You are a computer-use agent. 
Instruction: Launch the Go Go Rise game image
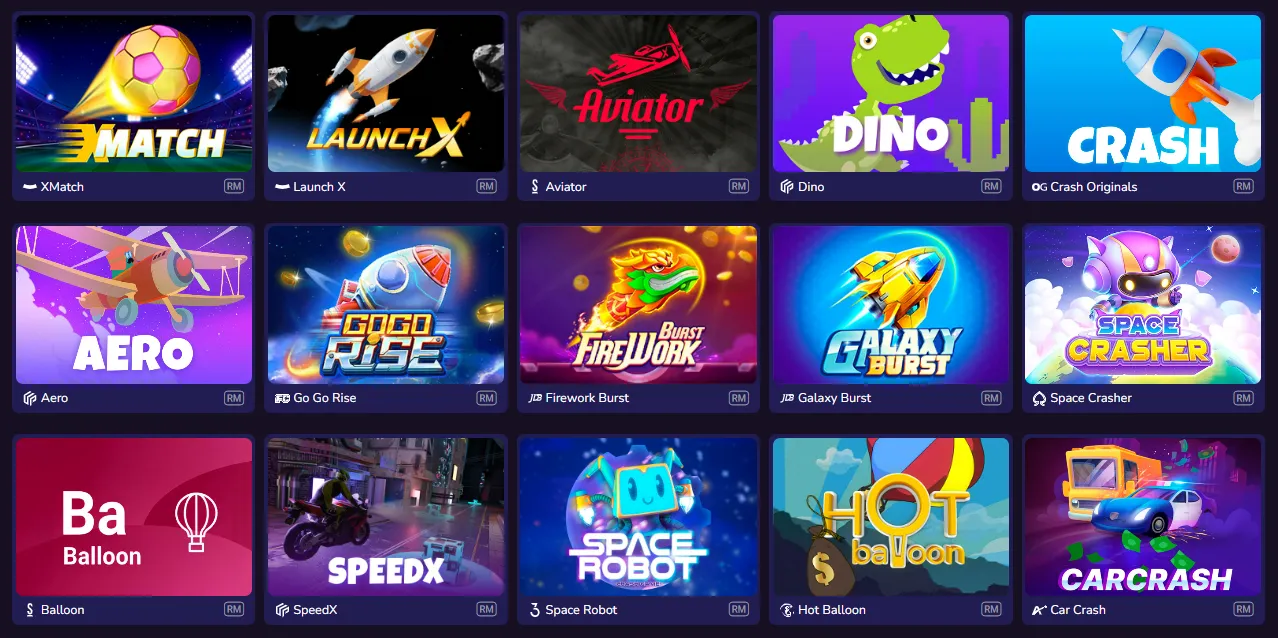[386, 305]
